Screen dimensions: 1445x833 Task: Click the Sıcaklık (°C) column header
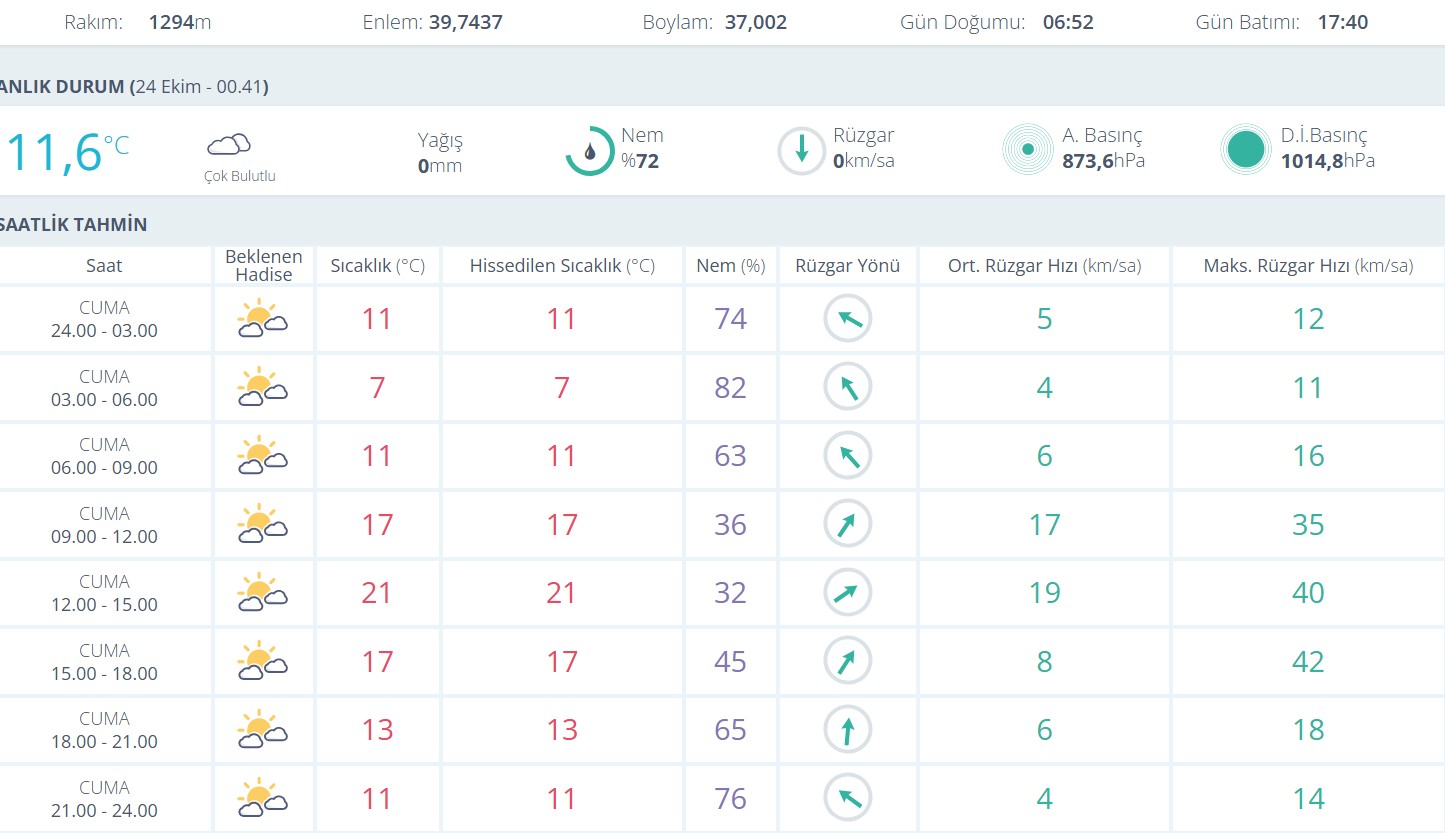[x=377, y=266]
